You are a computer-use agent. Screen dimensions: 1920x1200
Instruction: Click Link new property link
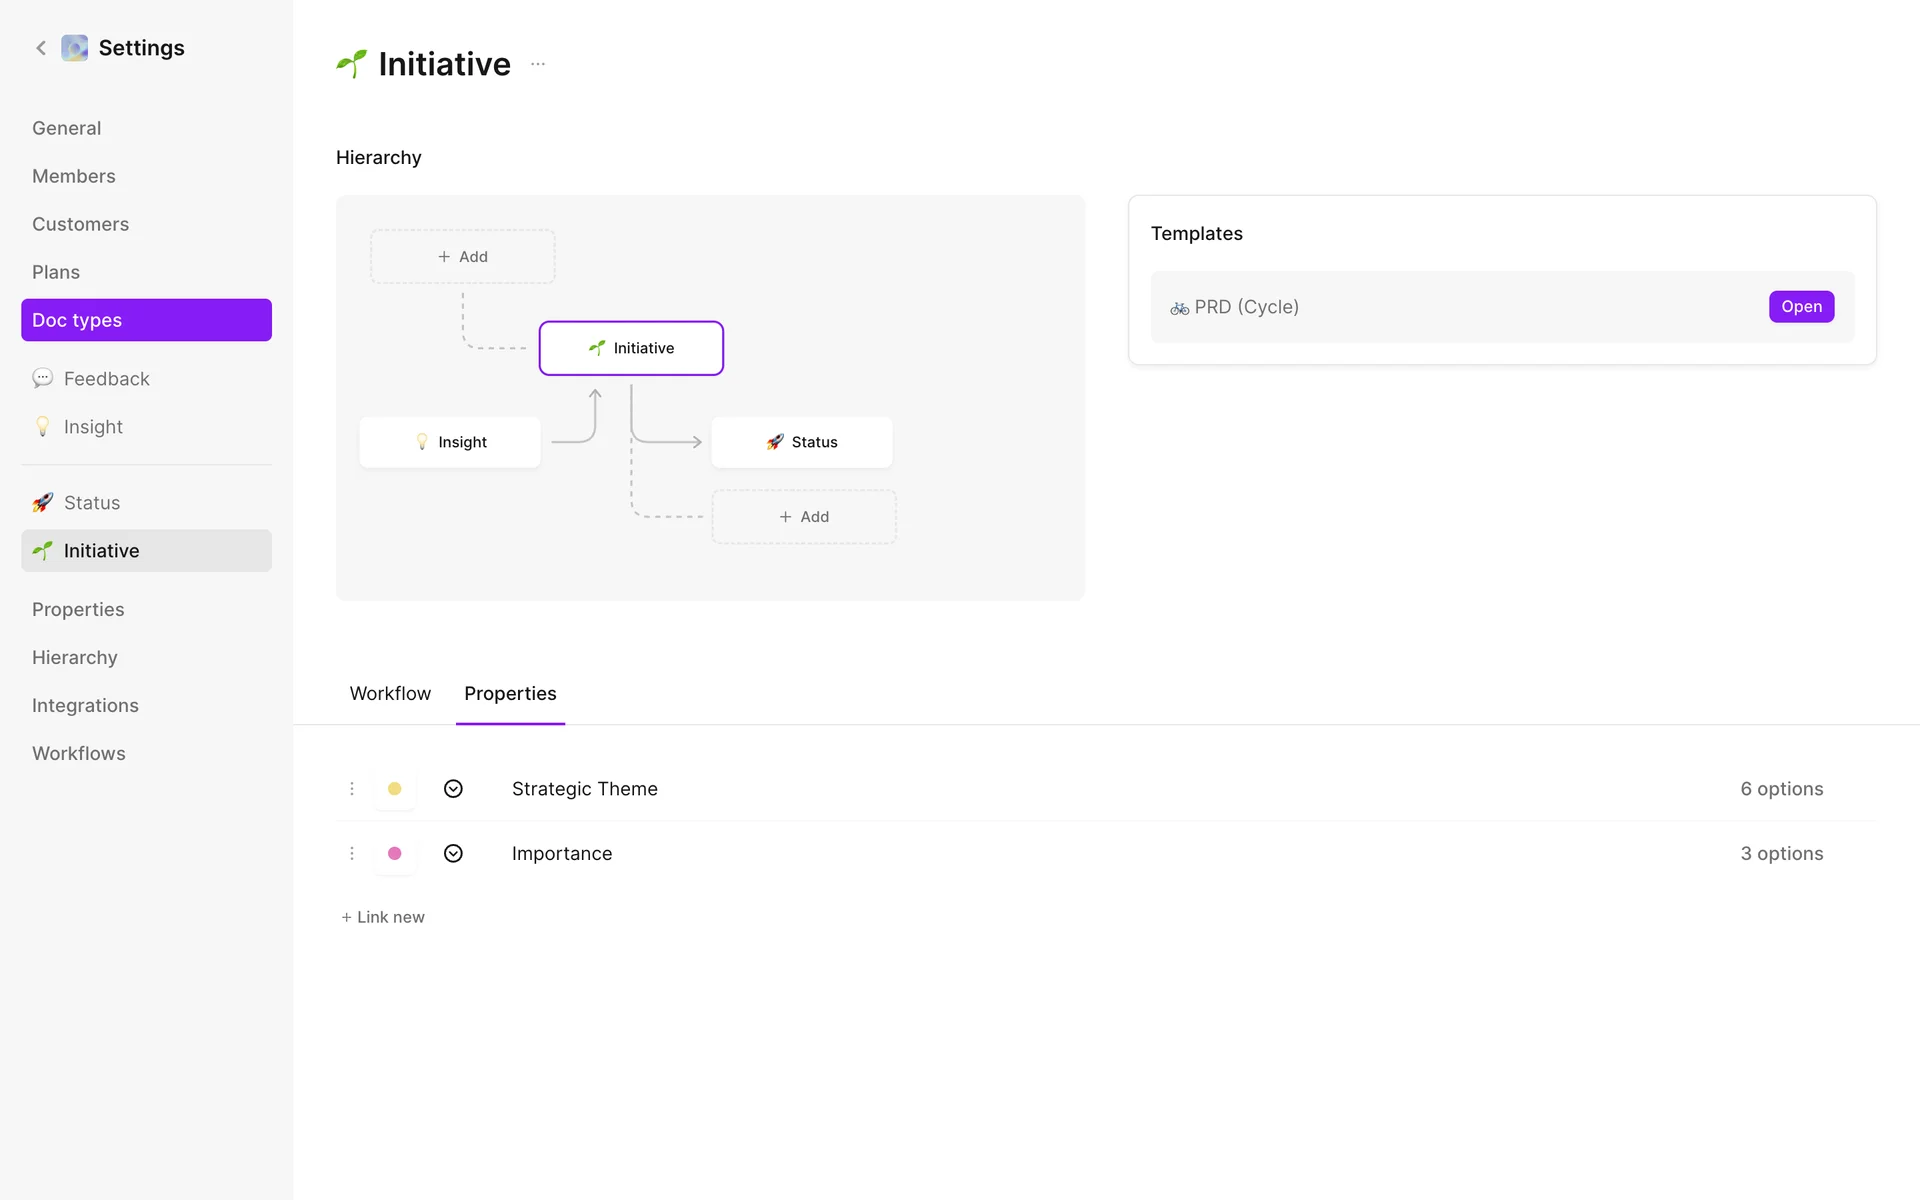tap(383, 917)
